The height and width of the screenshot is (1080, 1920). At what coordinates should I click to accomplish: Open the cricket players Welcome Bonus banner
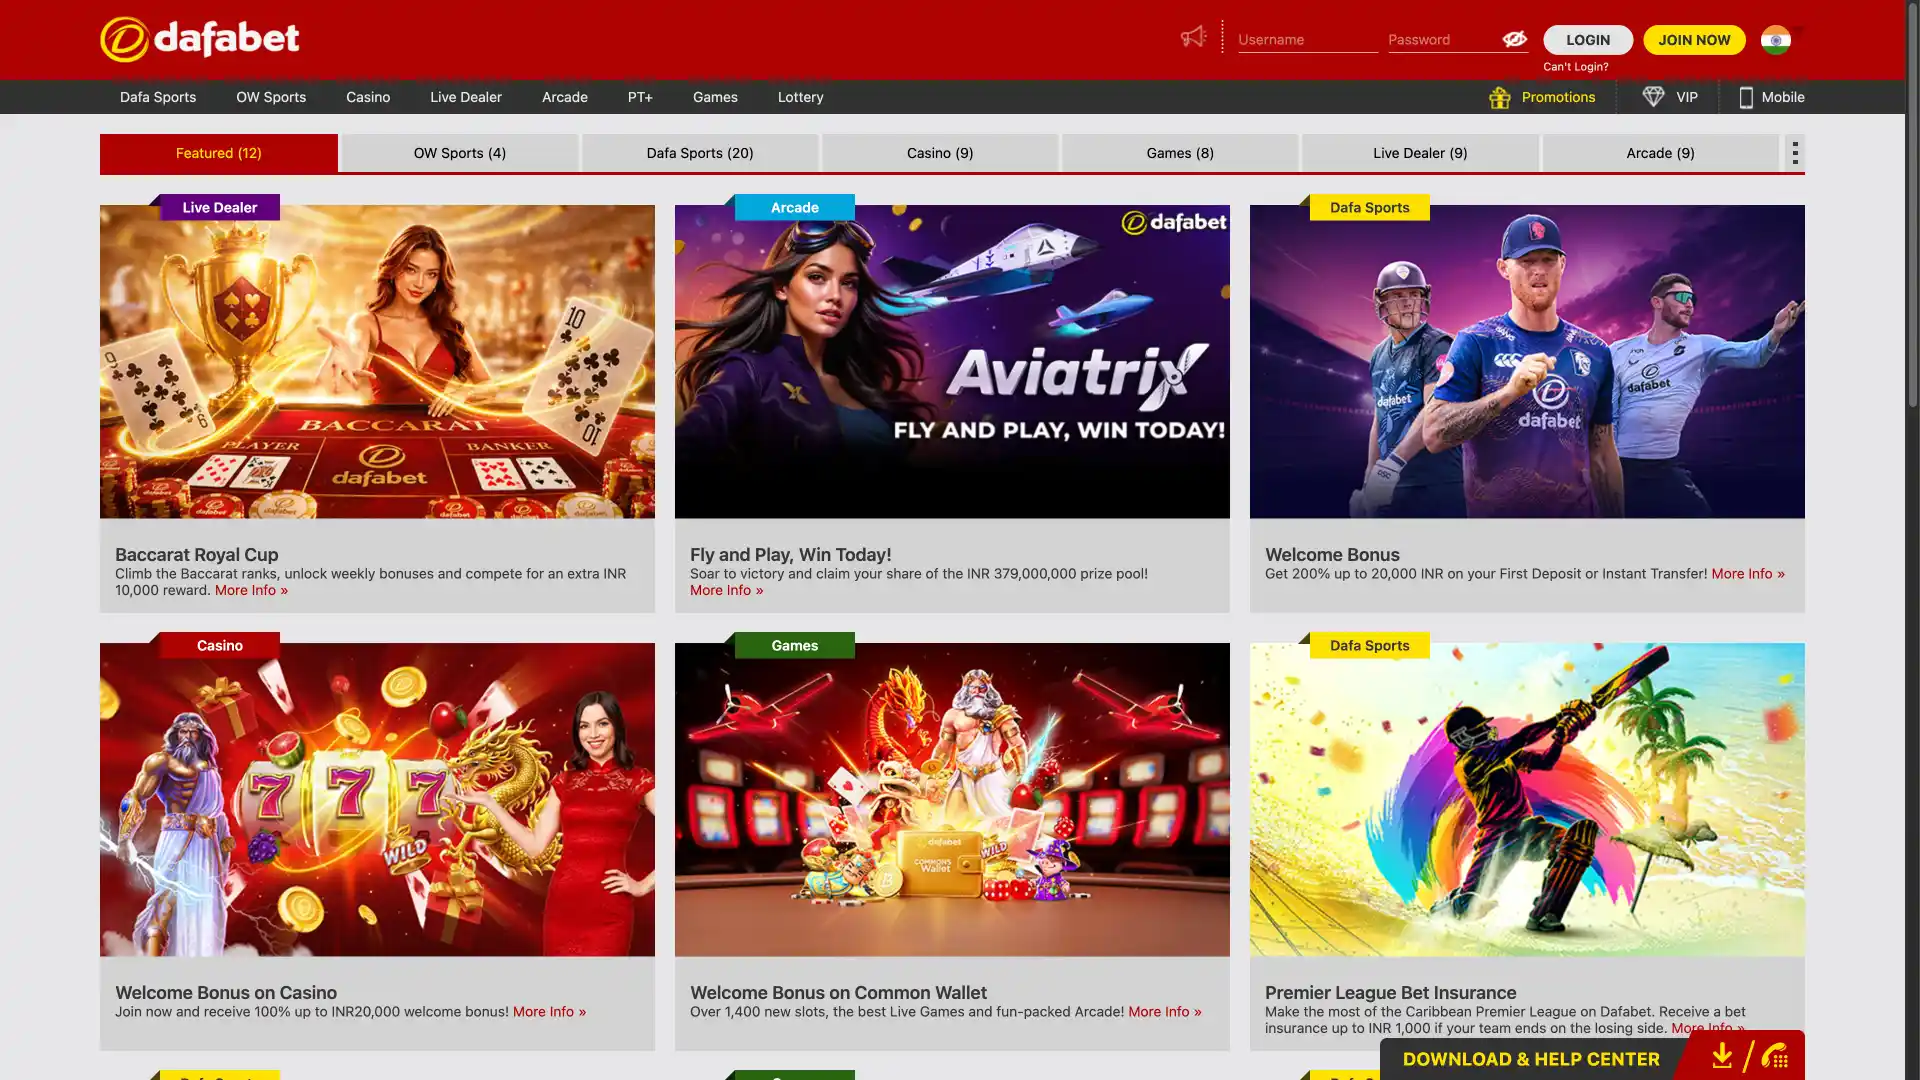1527,362
